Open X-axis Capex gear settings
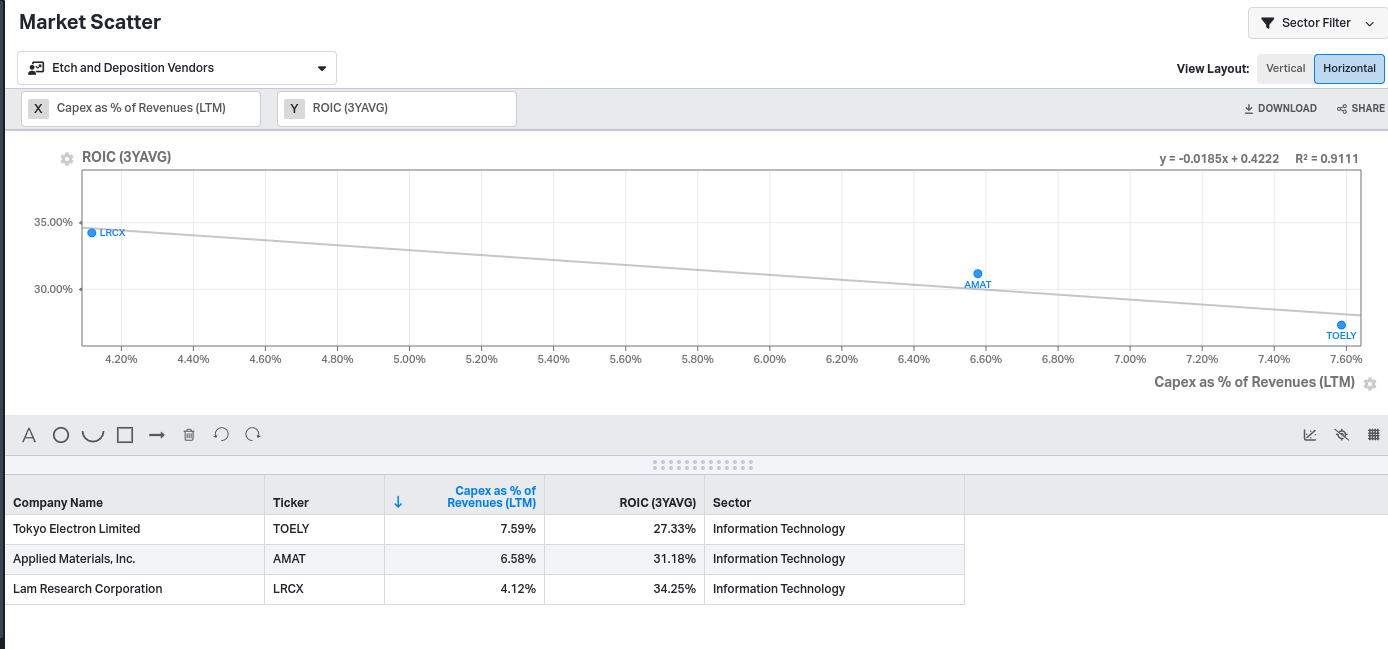 tap(1370, 384)
